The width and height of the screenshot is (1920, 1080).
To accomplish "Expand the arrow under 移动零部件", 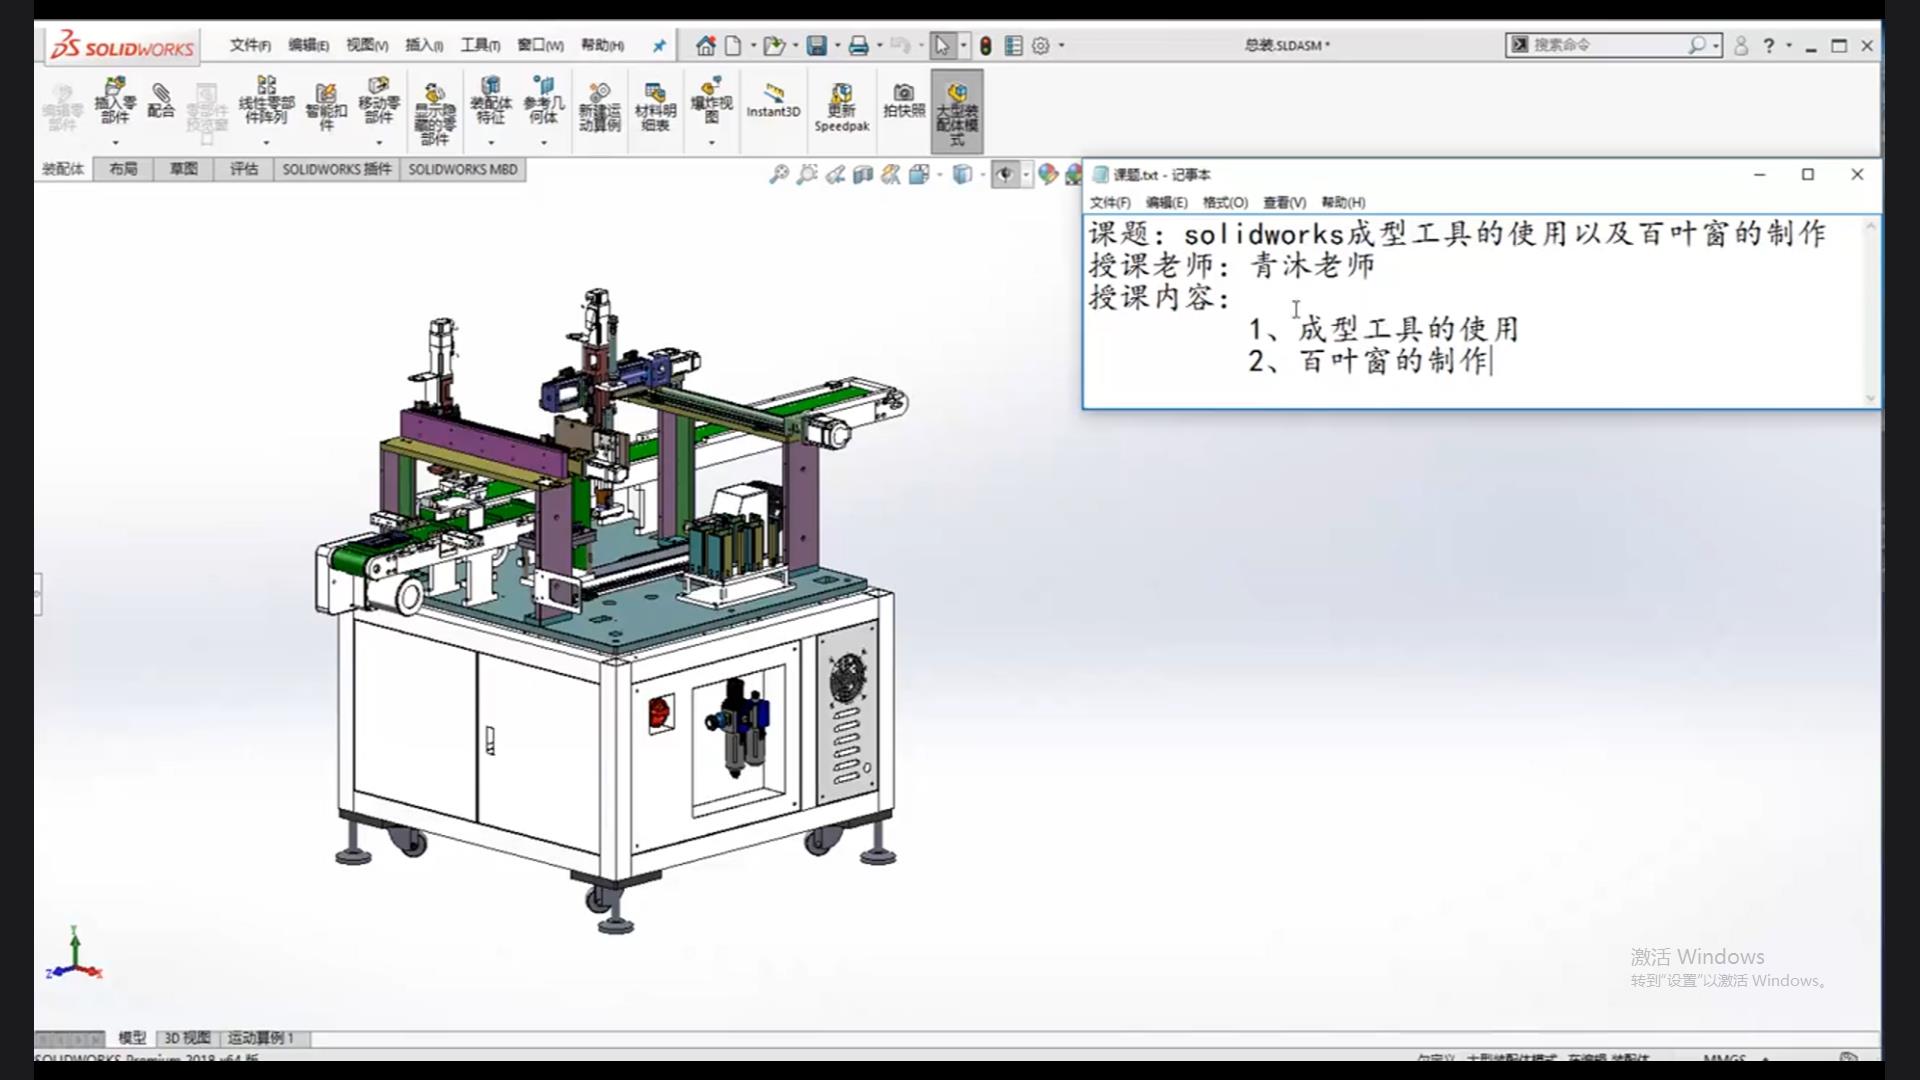I will click(379, 142).
